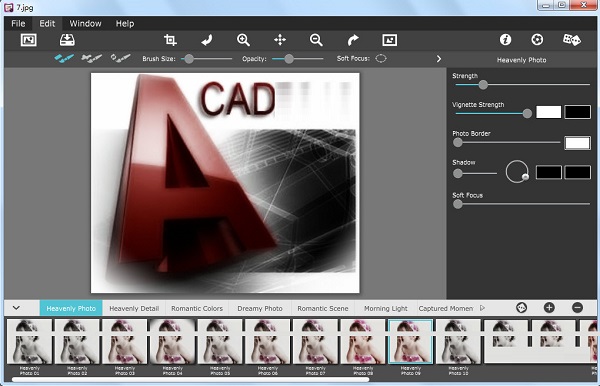
Task: Click the add preset plus button
Action: pos(549,308)
